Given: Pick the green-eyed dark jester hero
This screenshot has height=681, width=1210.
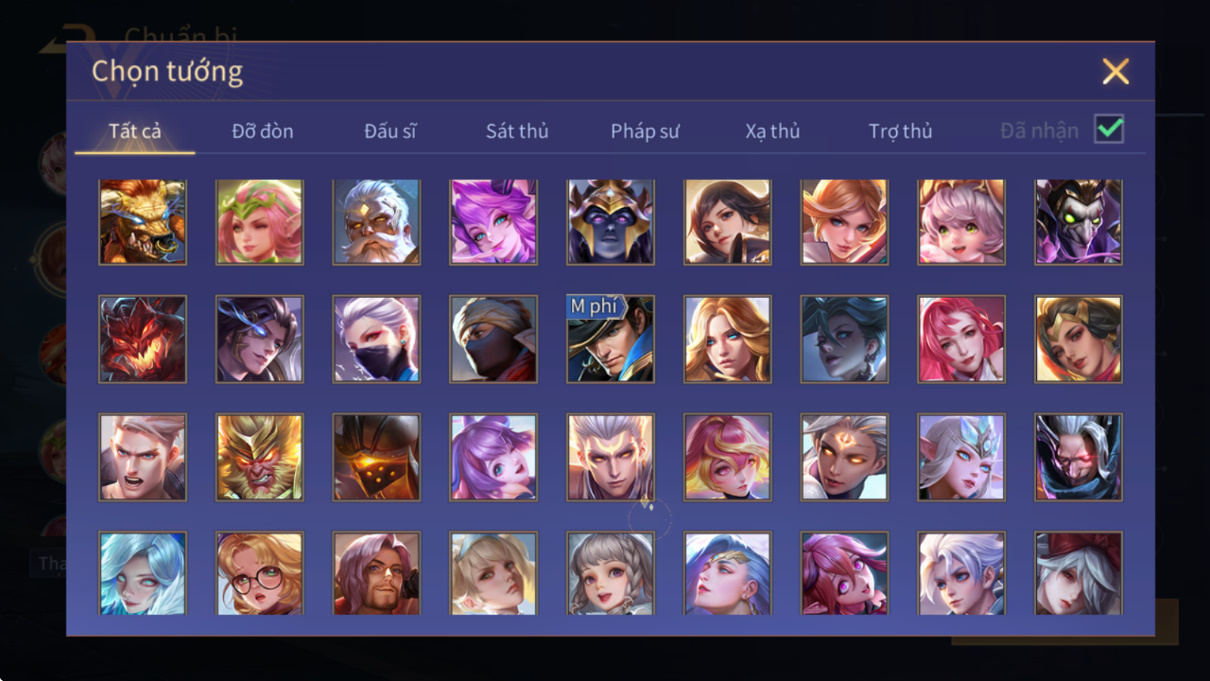Looking at the screenshot, I should tap(1078, 222).
